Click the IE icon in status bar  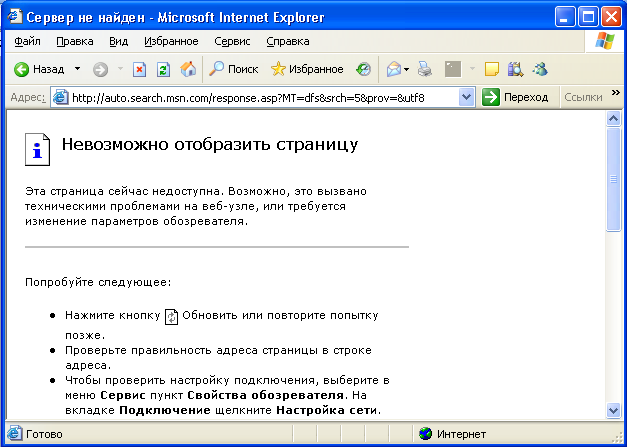[x=15, y=433]
